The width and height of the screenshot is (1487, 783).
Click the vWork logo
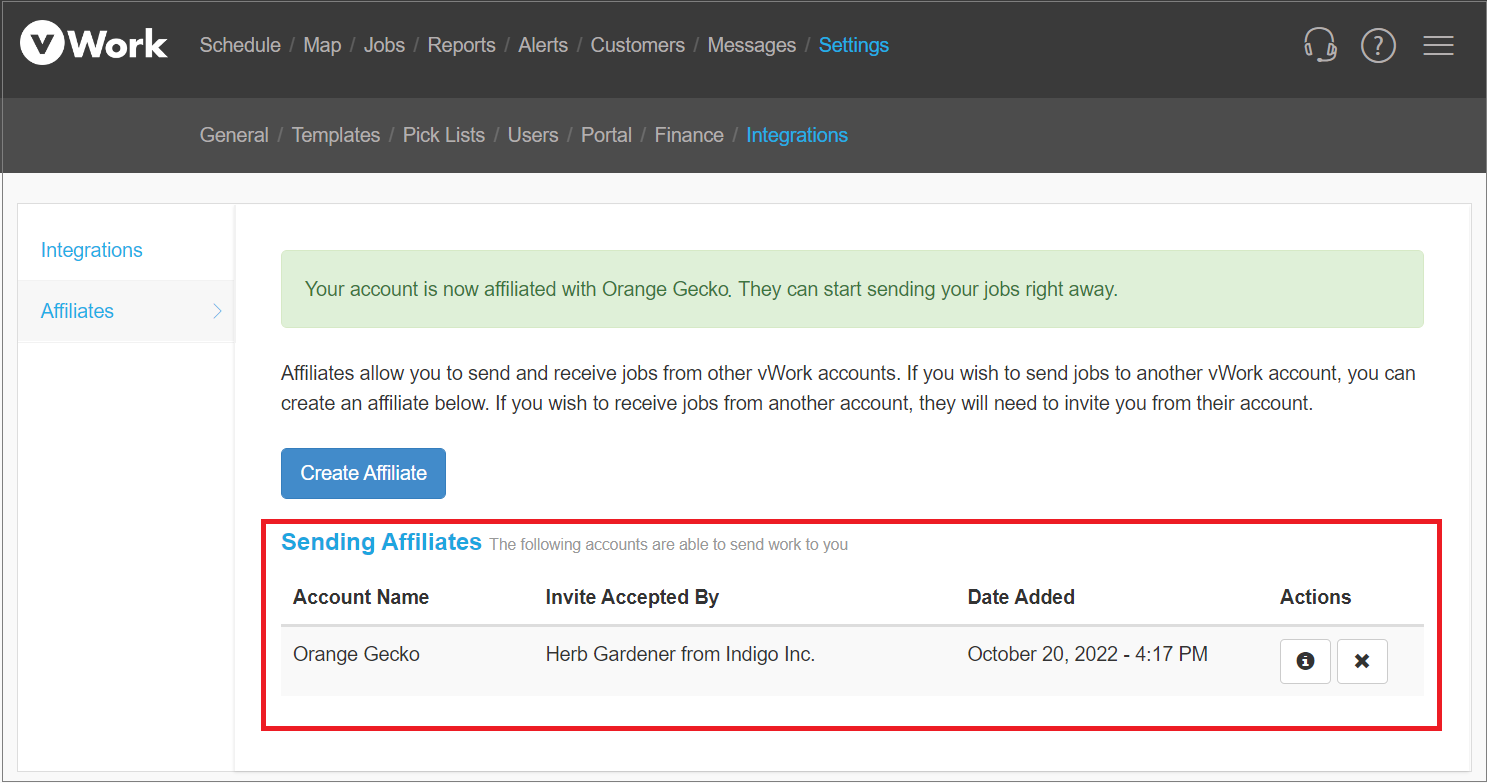(x=94, y=45)
